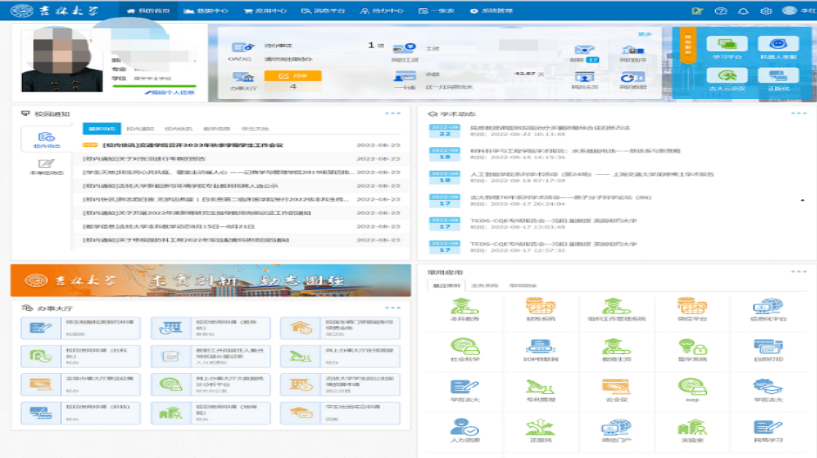This screenshot has width=817, height=458.
Task: Open the settings gear icon in header
Action: pyautogui.click(x=766, y=10)
